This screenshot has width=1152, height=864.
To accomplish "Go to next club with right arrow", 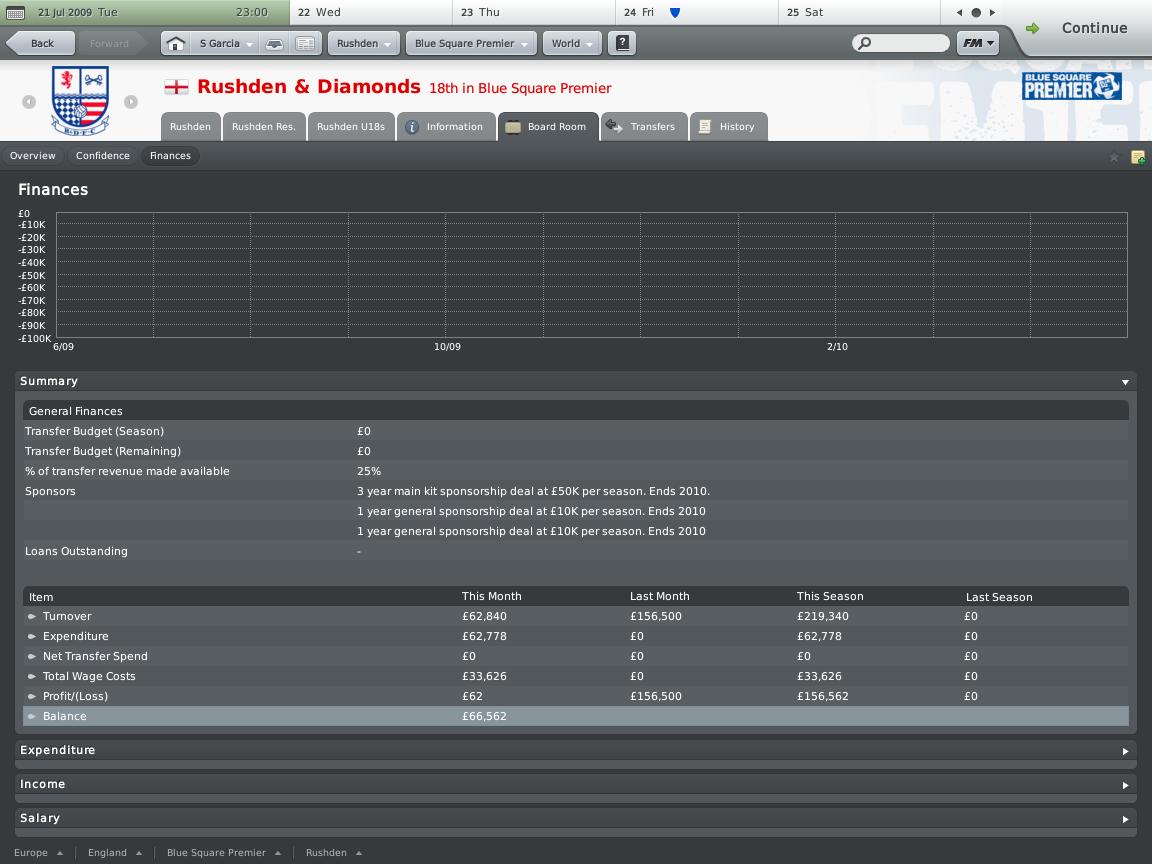I will 131,102.
